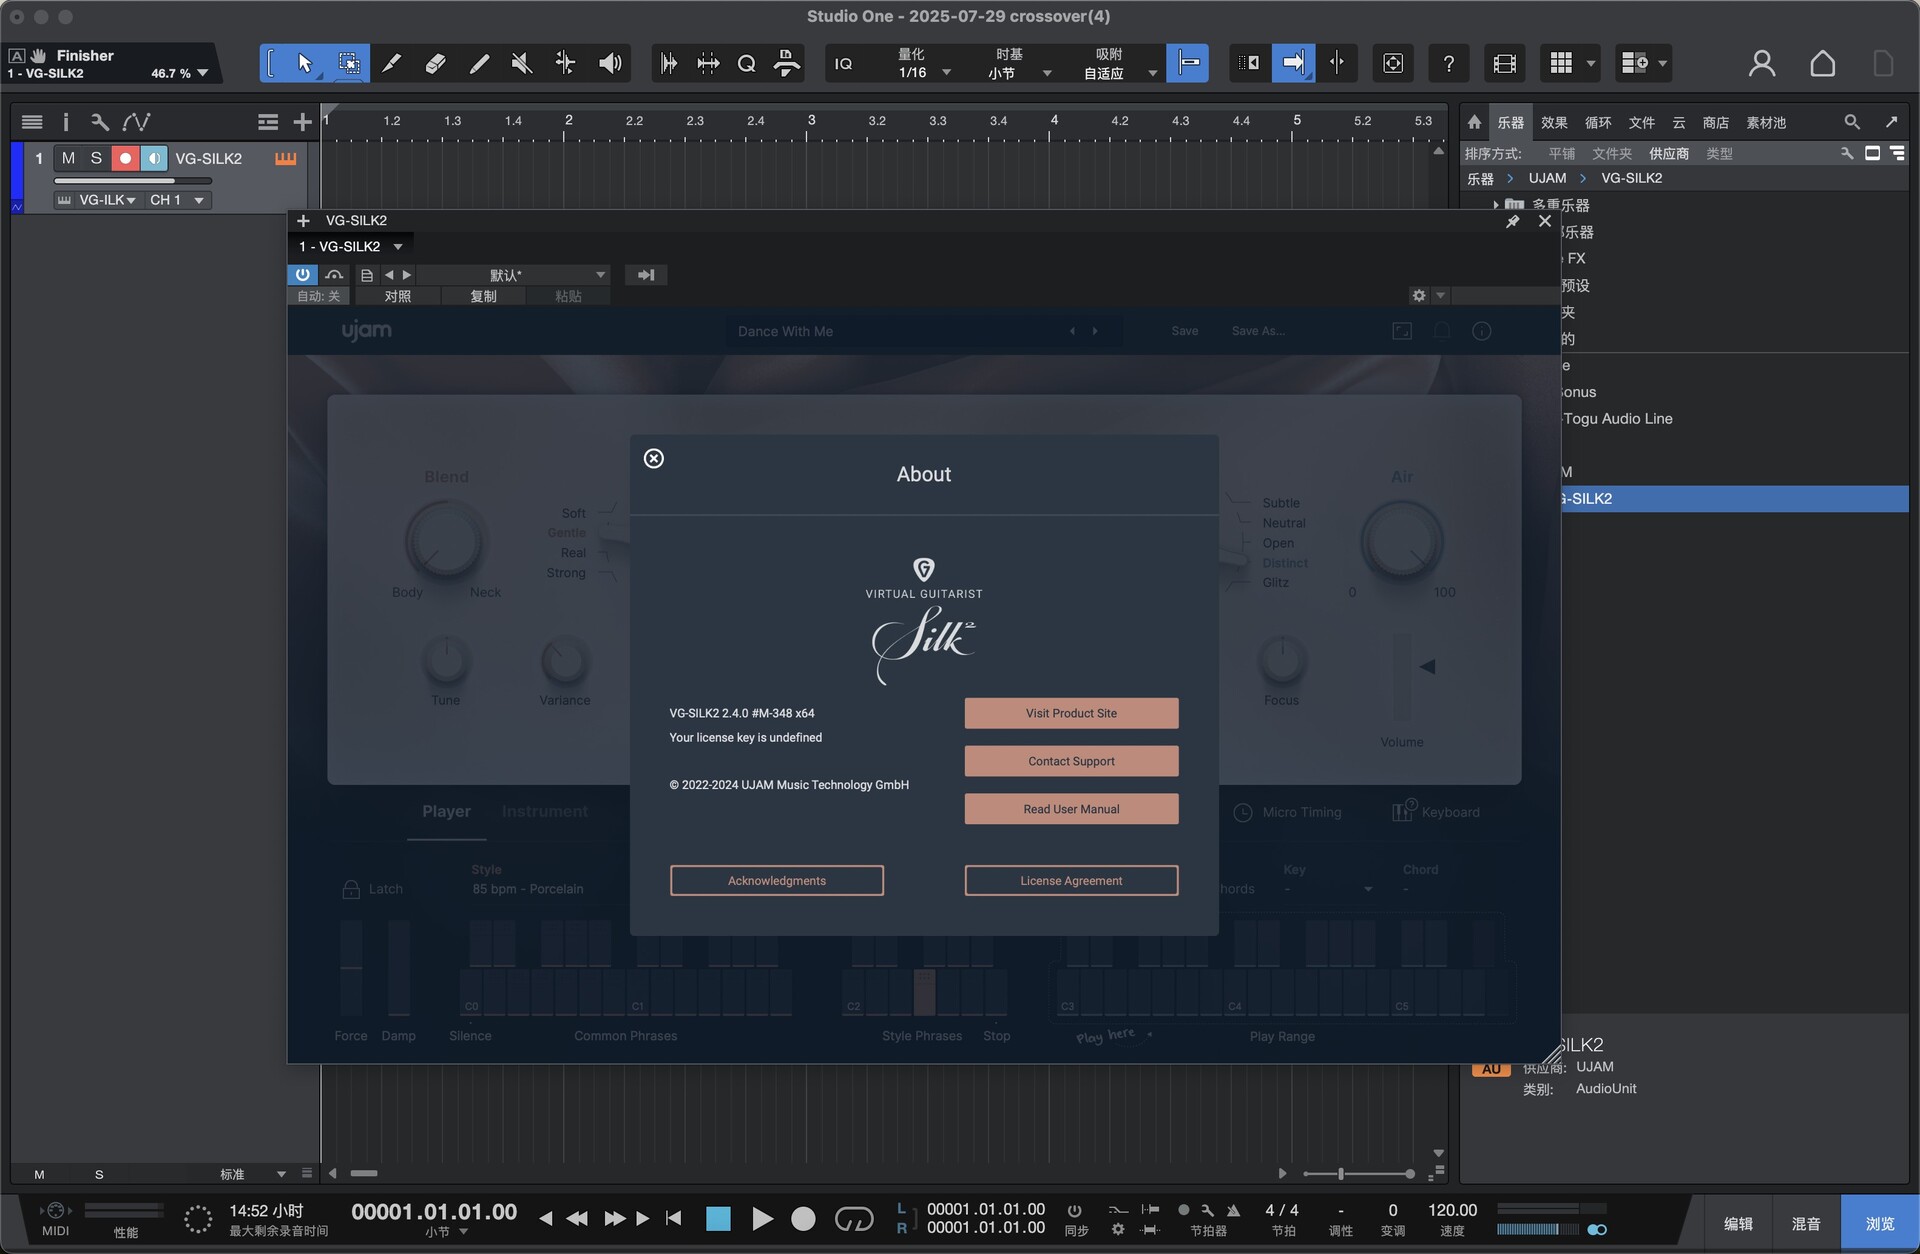Sort browser by 供应商
Viewport: 1920px width, 1254px height.
(x=1669, y=153)
